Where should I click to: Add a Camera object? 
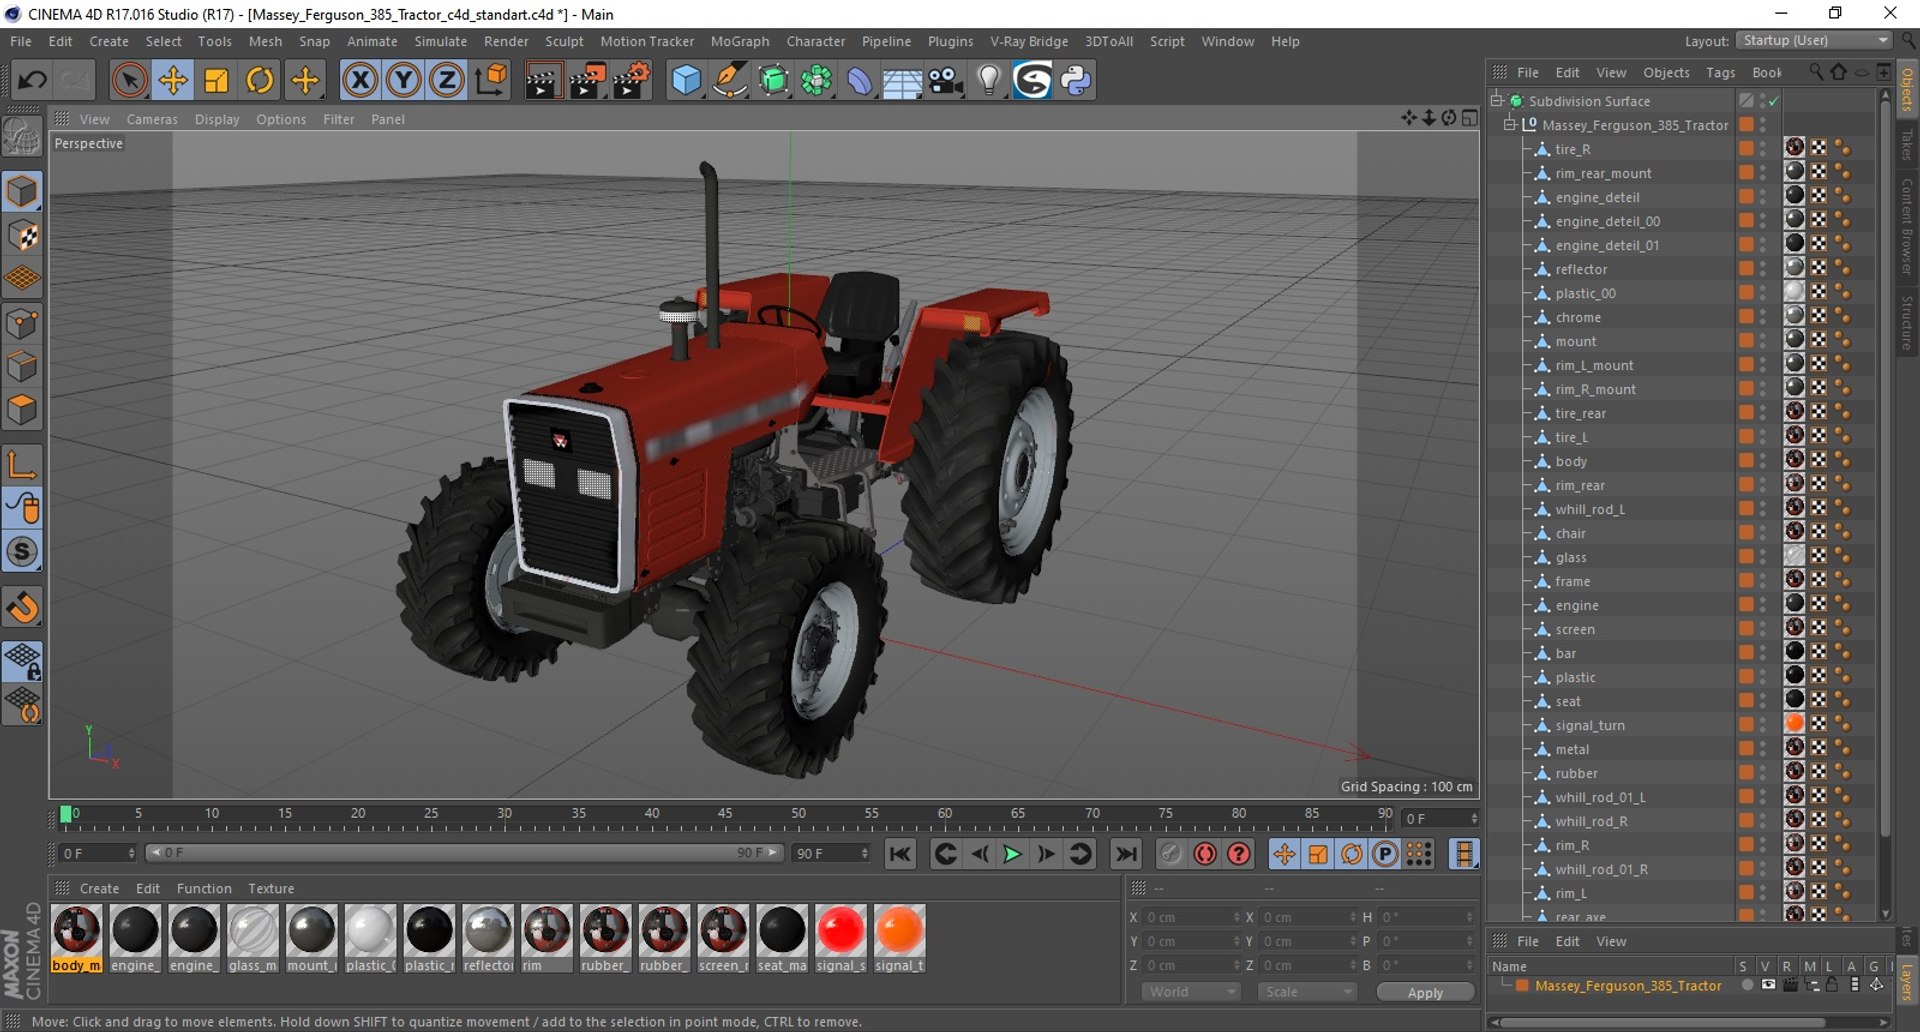(945, 80)
